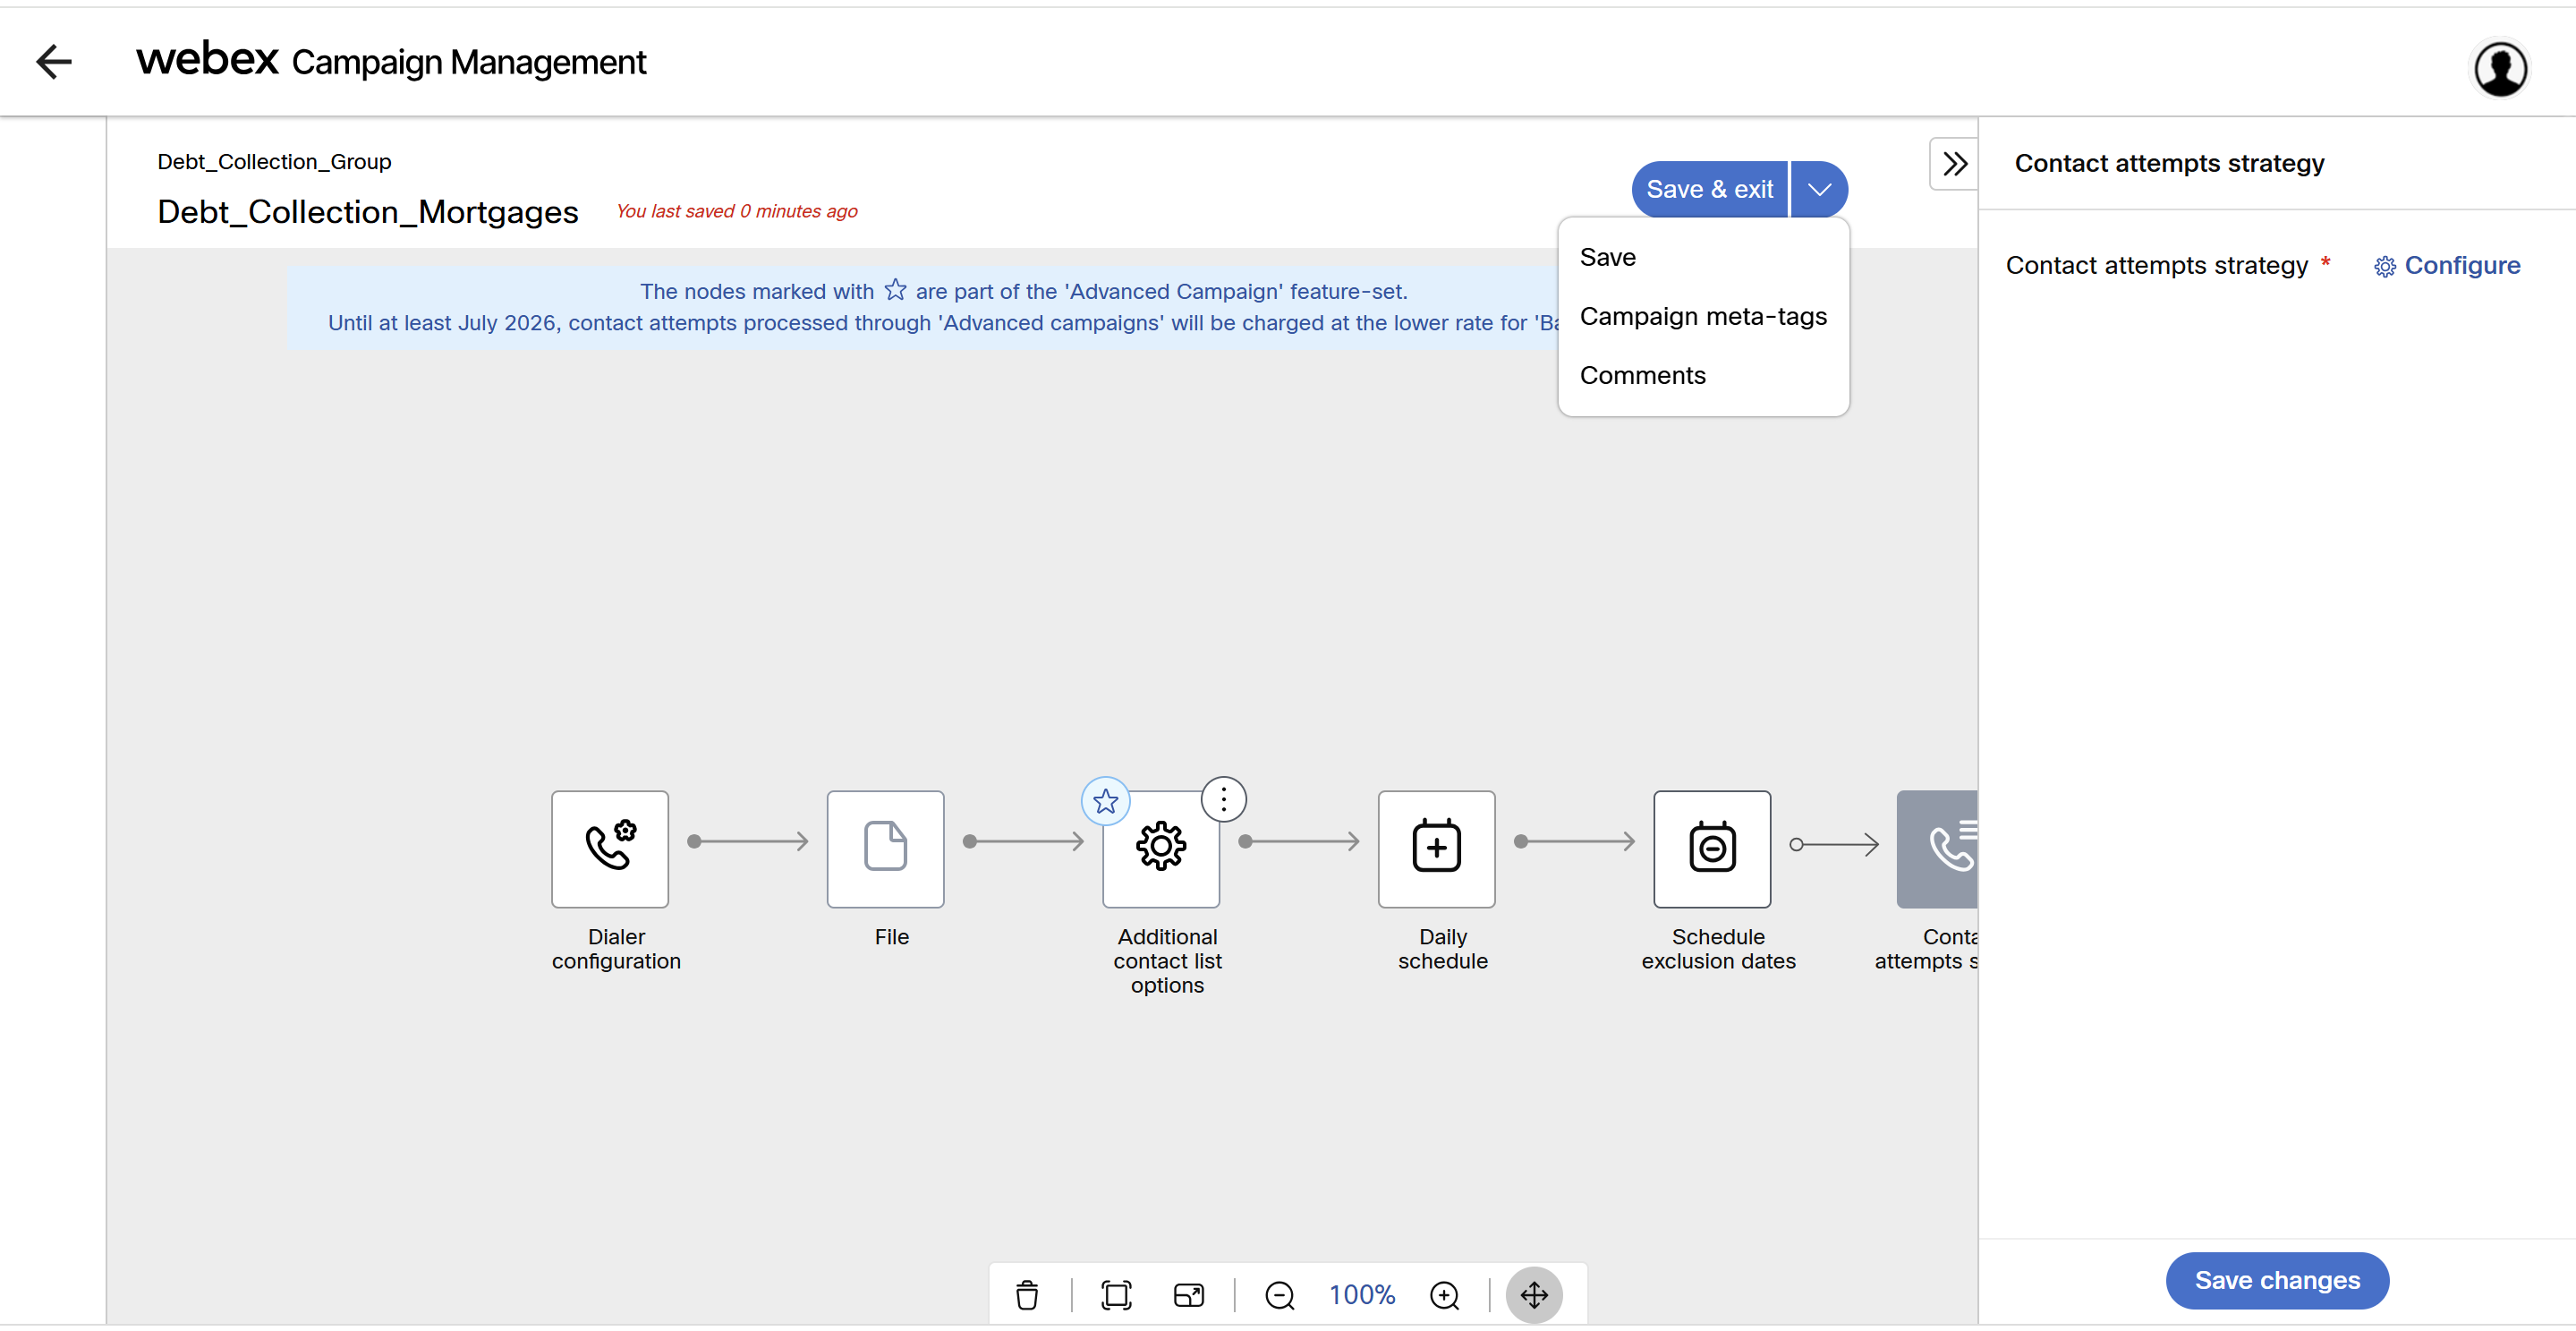Select the File node
This screenshot has width=2576, height=1331.
[x=884, y=848]
